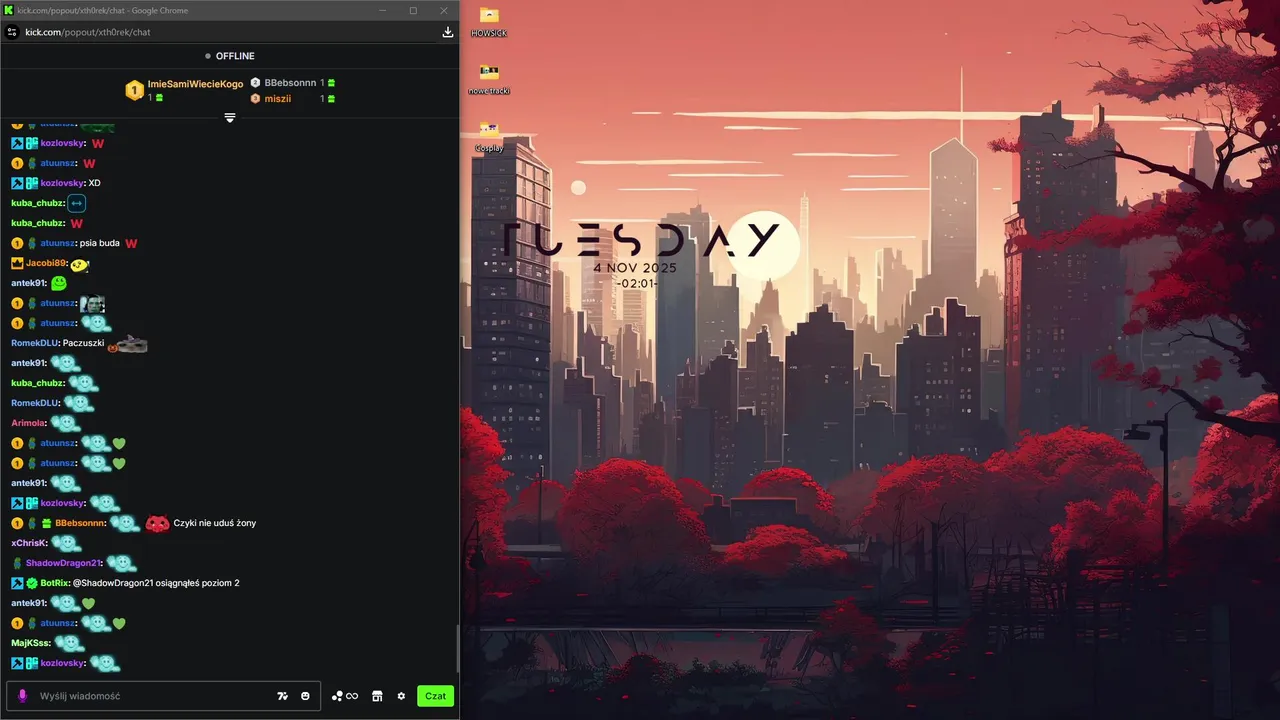Click kuba_chubz's arrows emote
The height and width of the screenshot is (720, 1280).
[77, 203]
